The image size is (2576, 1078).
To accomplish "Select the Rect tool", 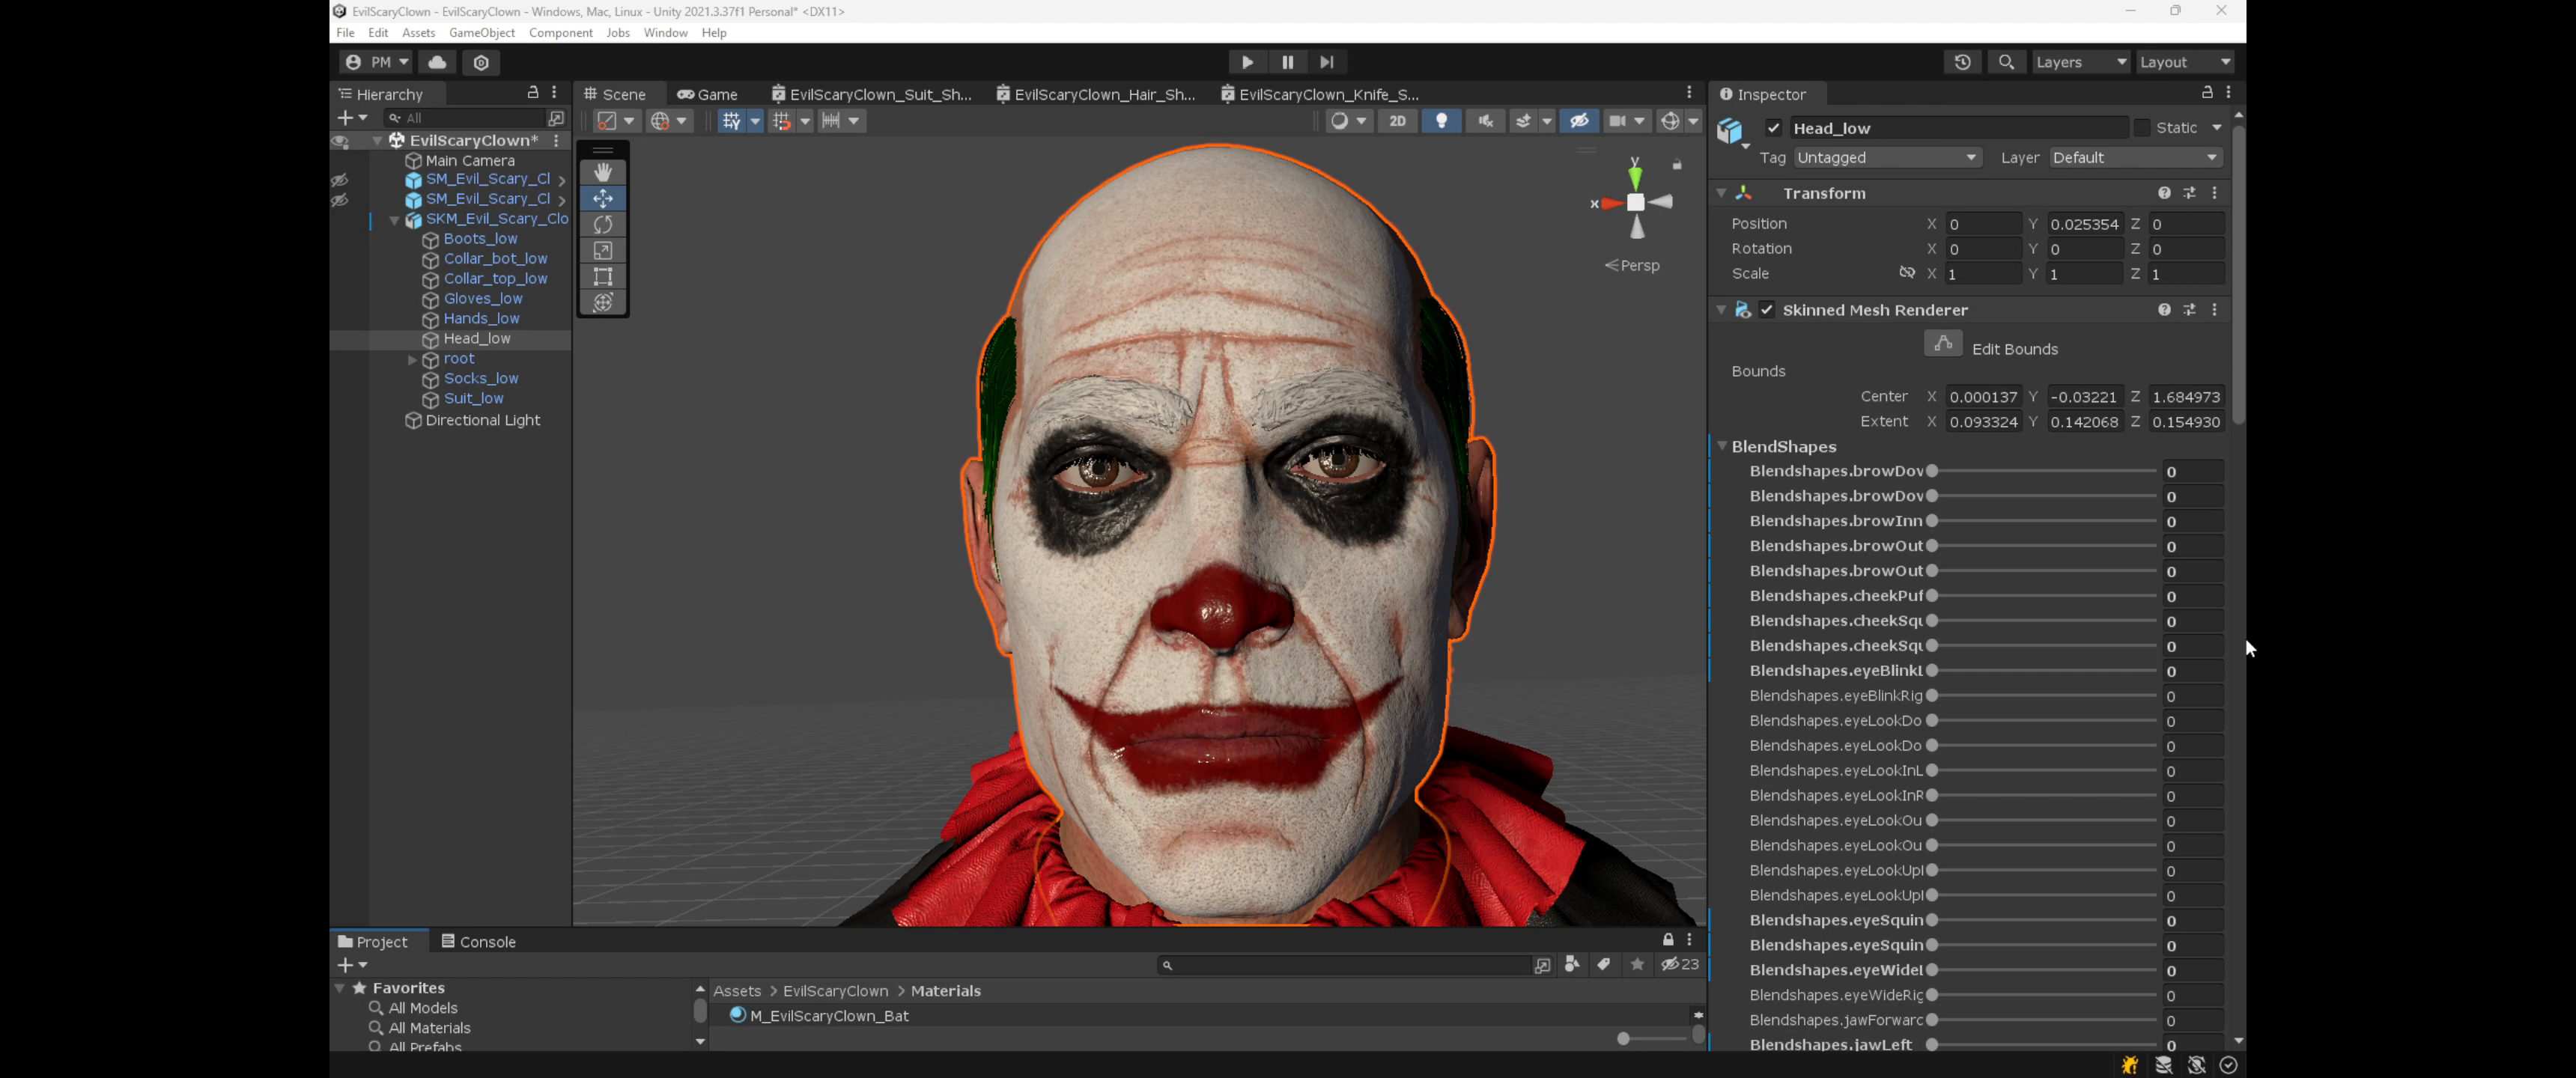I will (x=603, y=276).
